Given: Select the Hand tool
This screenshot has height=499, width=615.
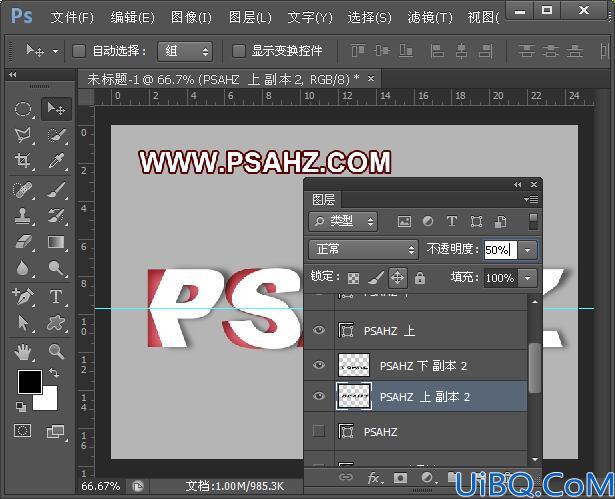Looking at the screenshot, I should coord(23,352).
